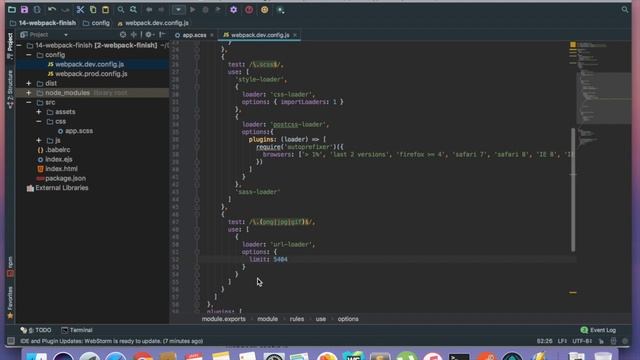
Task: Collapse the css folder
Action: [39, 121]
